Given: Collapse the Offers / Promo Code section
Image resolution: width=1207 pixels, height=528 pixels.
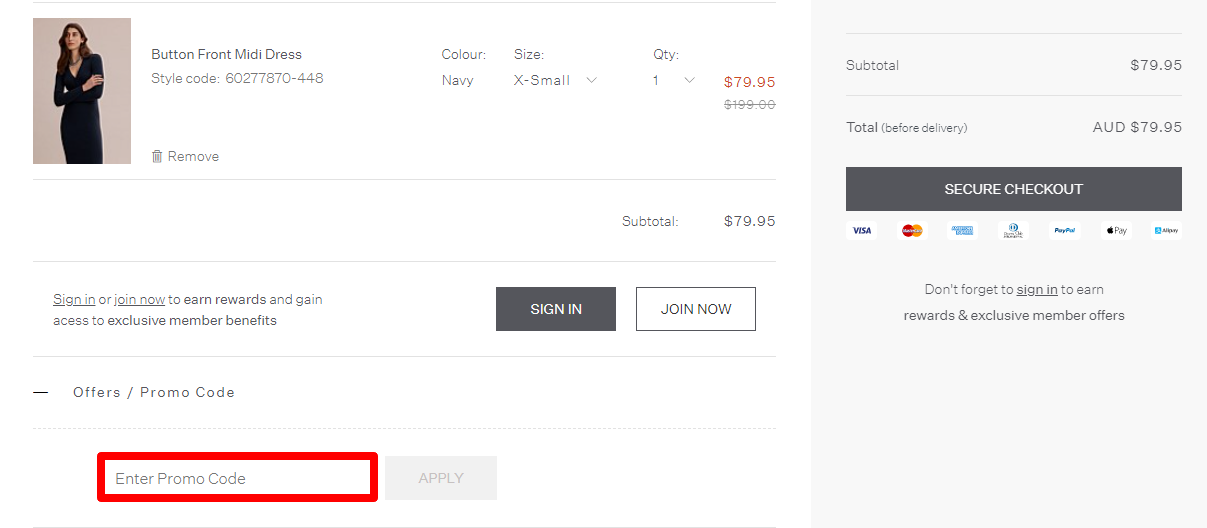Looking at the screenshot, I should tap(41, 392).
